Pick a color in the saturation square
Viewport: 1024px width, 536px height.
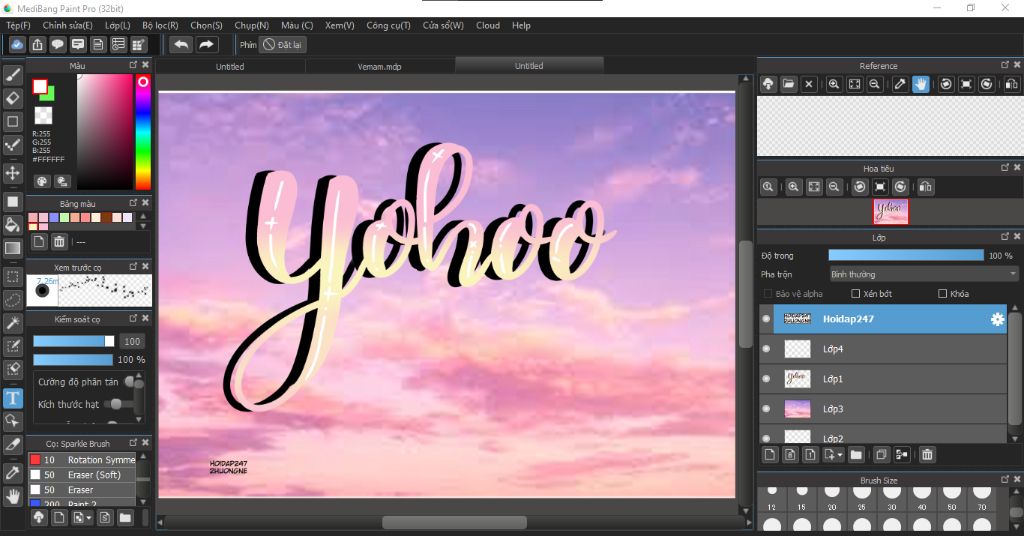(x=105, y=132)
